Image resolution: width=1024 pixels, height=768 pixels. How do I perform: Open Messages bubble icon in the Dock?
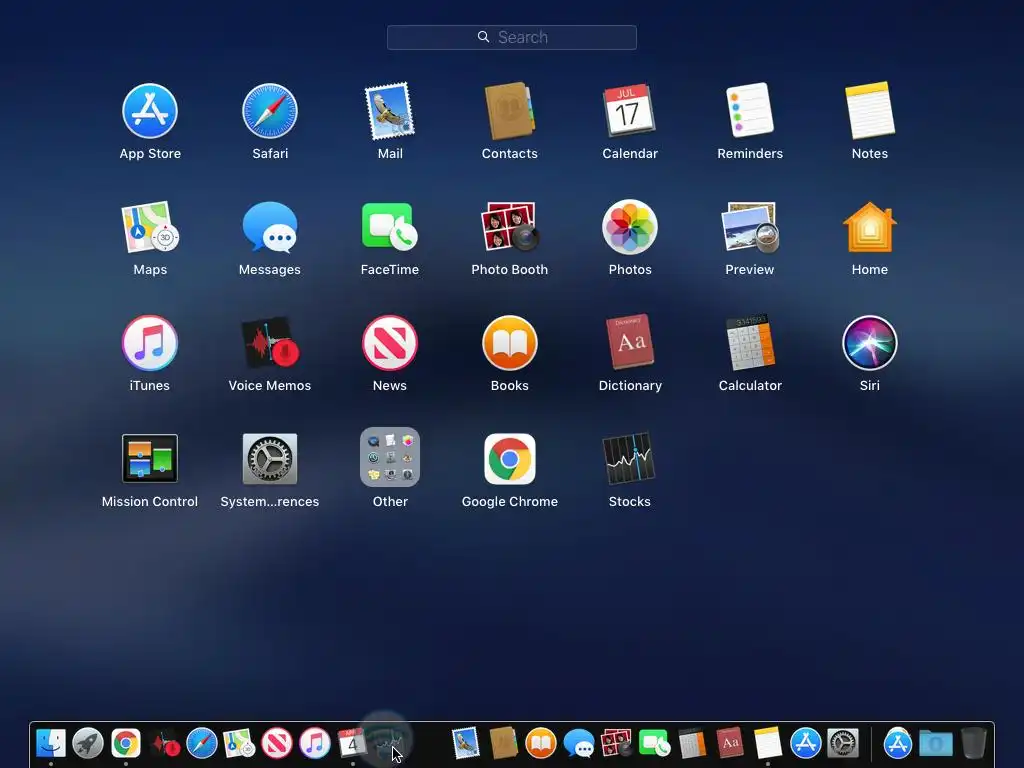[x=579, y=743]
